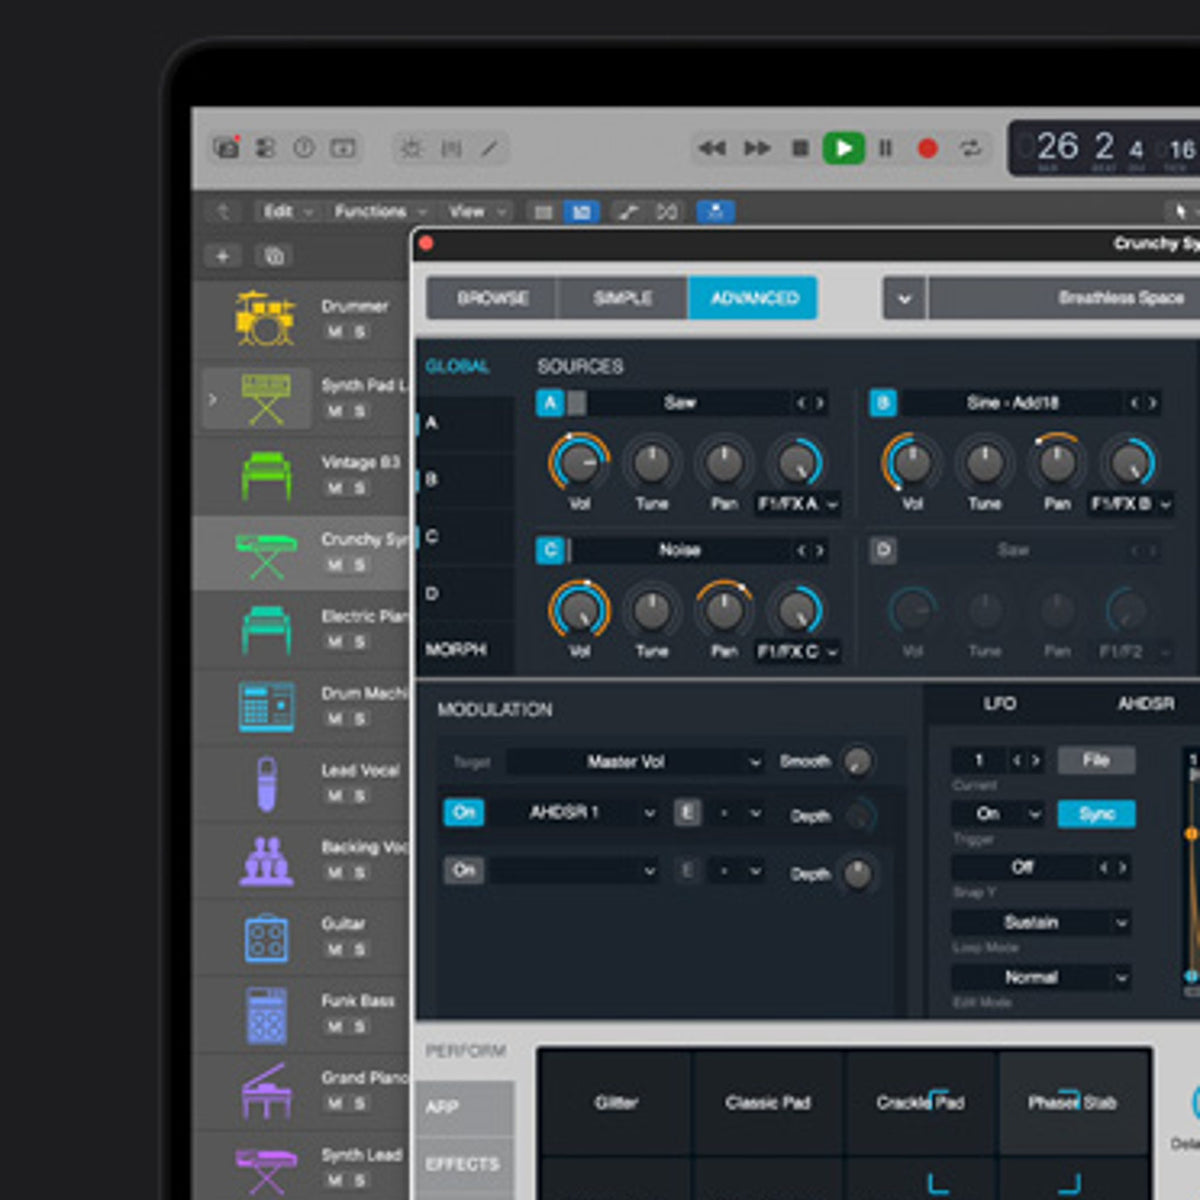Stop playback with the stop button

800,148
